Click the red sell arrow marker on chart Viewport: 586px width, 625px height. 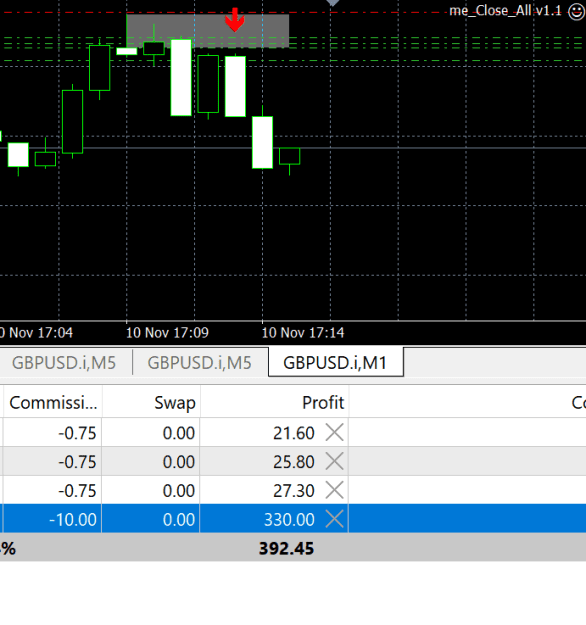tap(234, 20)
